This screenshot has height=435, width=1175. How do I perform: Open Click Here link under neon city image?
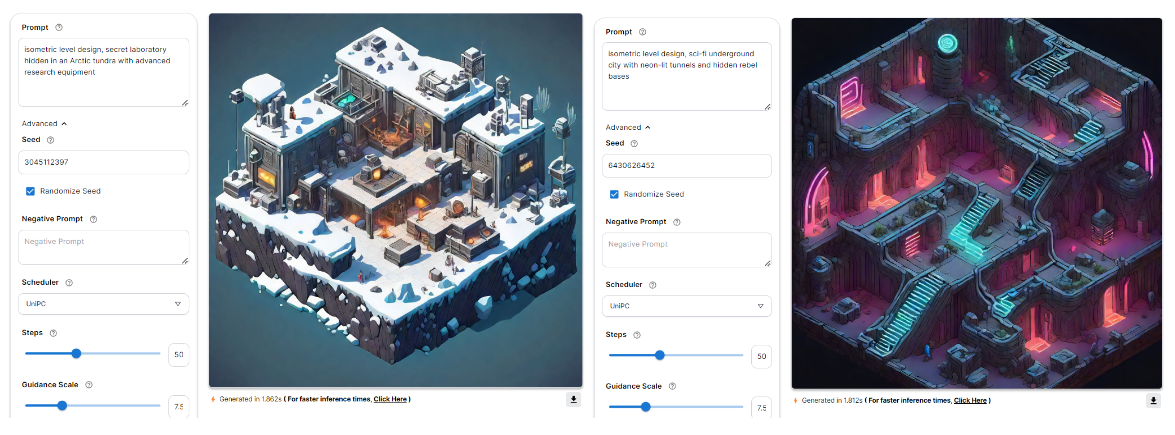point(970,400)
